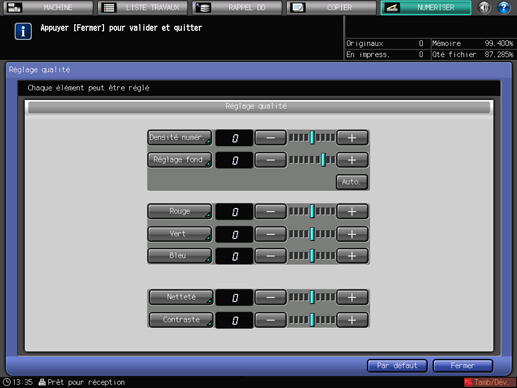This screenshot has width=517, height=388.
Task: Click the En impress. counter
Action: tap(385, 54)
